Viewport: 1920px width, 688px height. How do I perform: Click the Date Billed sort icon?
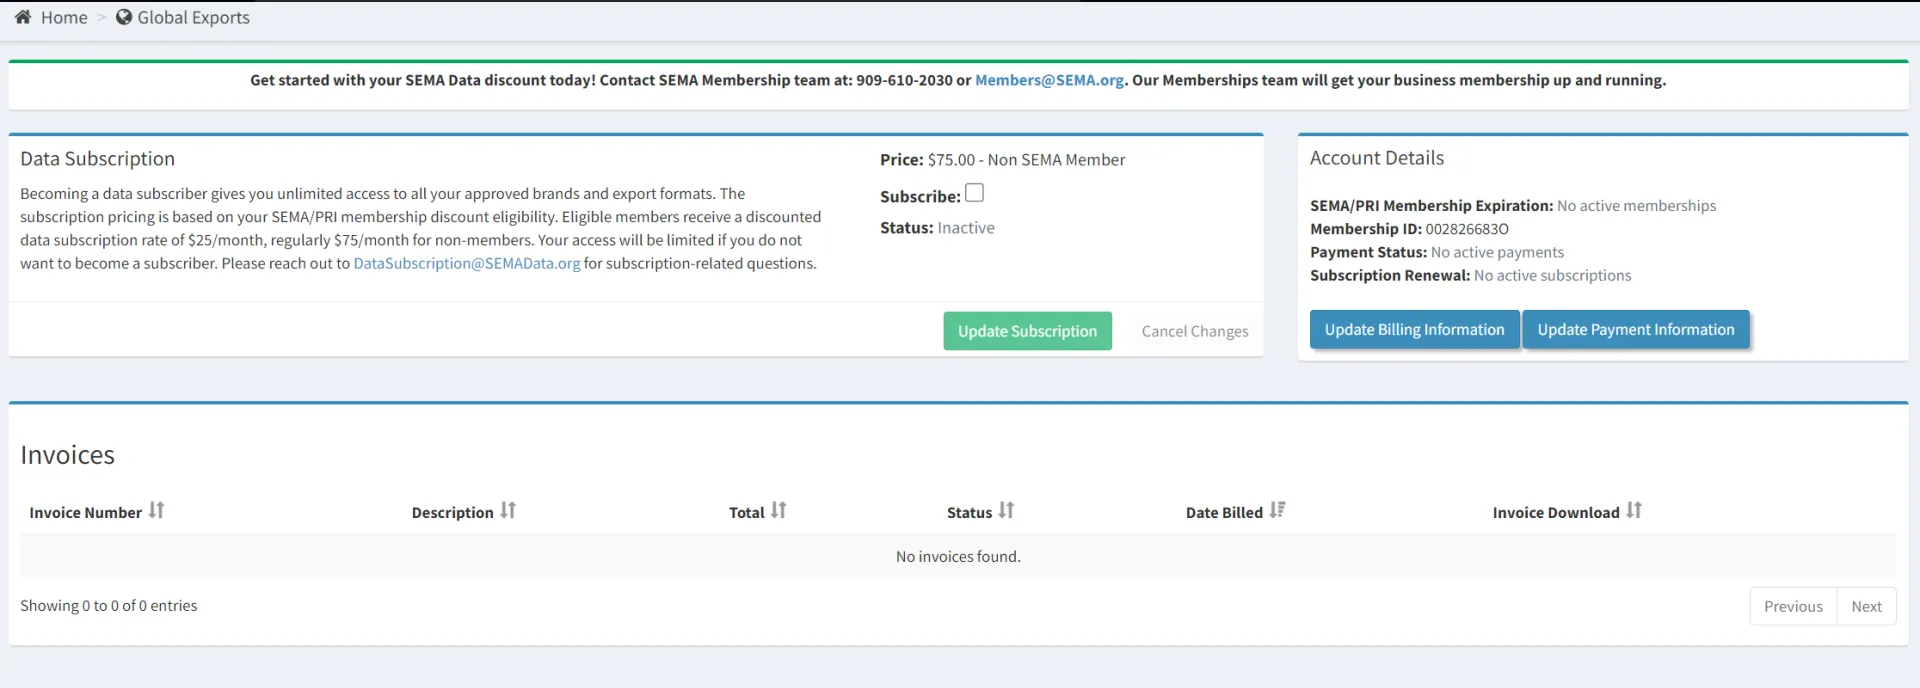click(x=1277, y=511)
